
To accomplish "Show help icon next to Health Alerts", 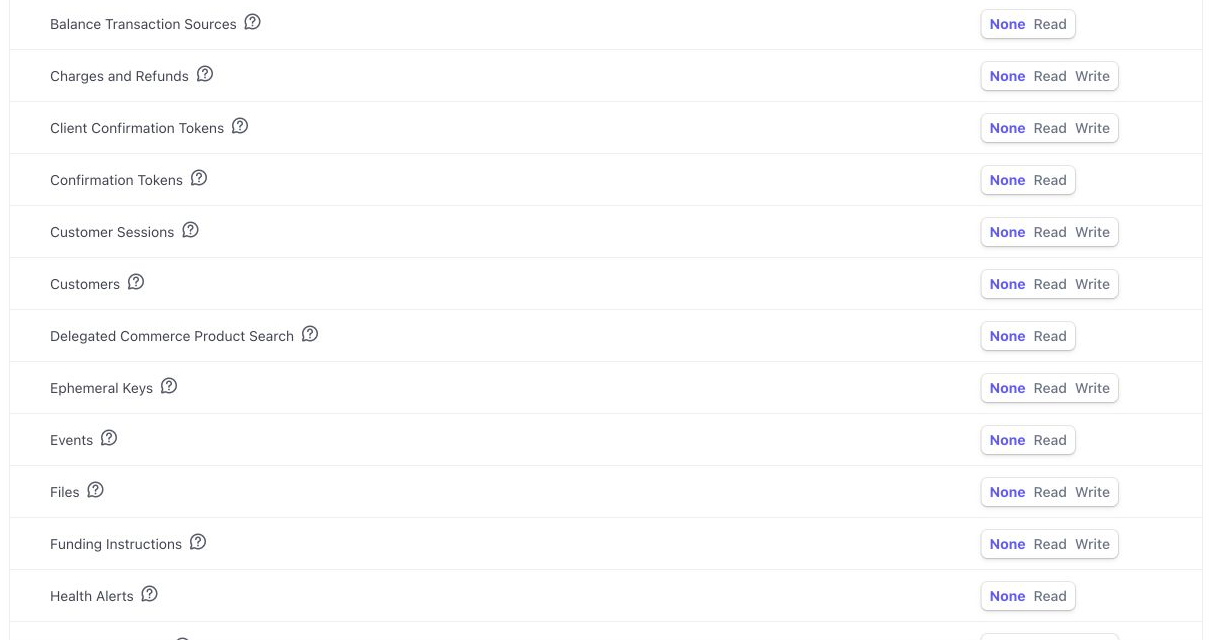I will coord(149,594).
